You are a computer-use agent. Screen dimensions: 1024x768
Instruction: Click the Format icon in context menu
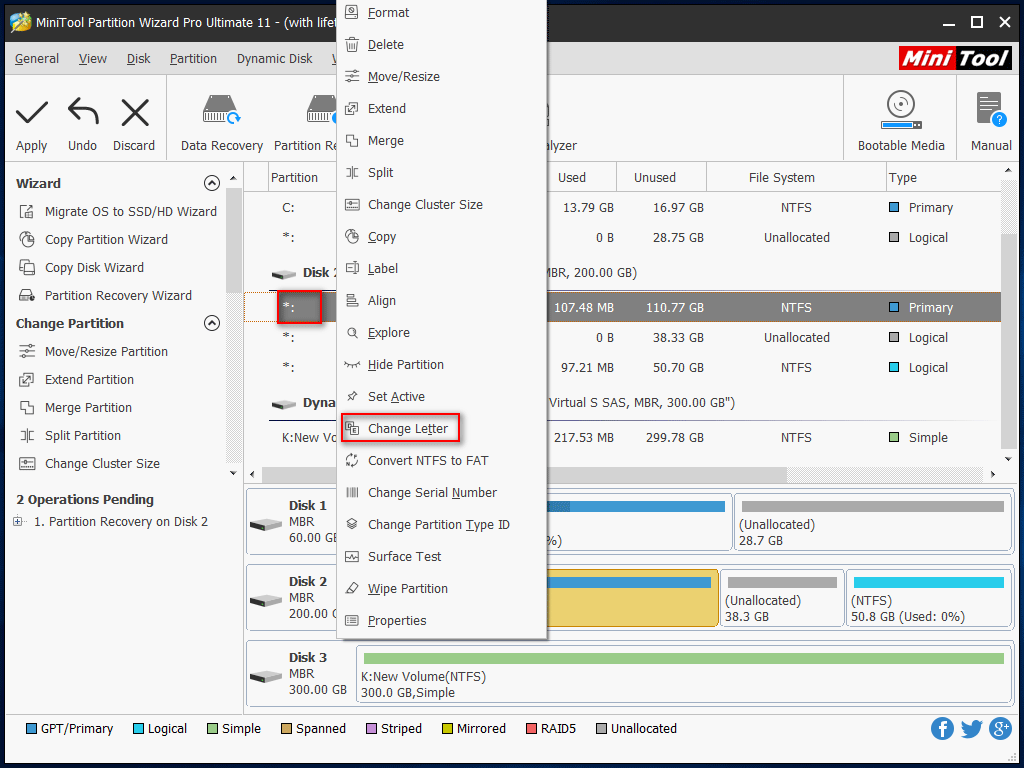coord(352,12)
